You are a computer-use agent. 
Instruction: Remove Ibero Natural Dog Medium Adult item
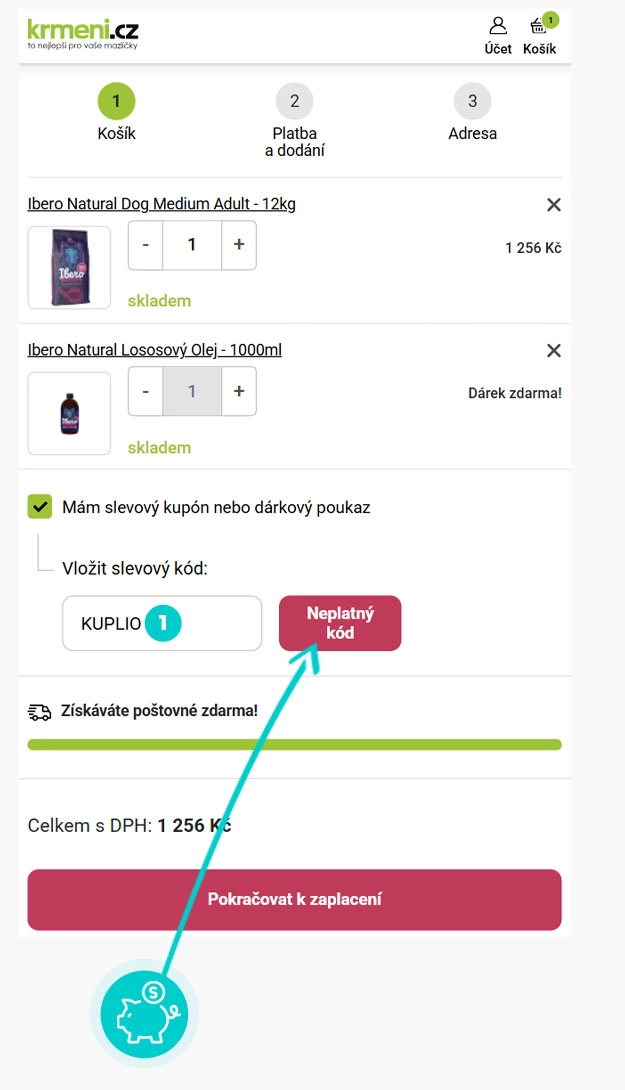(554, 205)
